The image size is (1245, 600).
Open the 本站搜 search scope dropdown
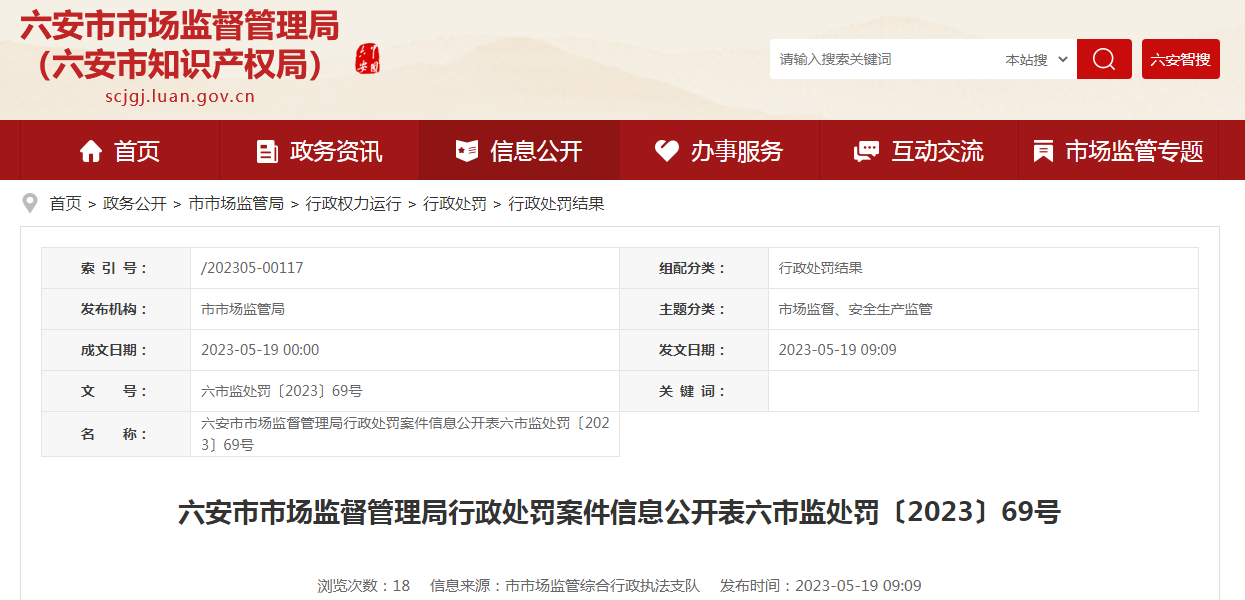point(1036,60)
